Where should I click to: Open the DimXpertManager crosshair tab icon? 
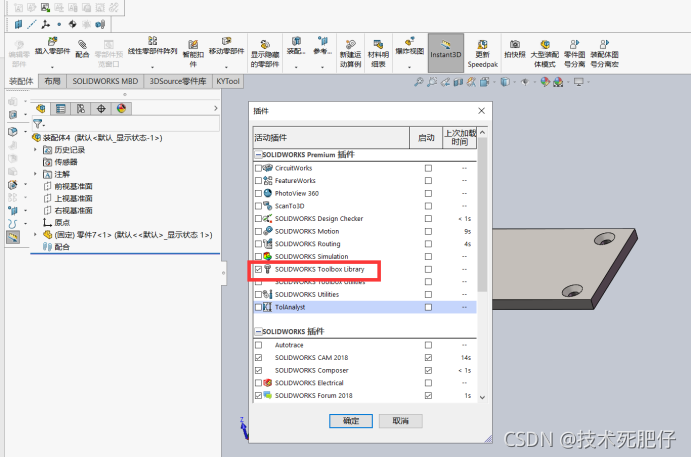coord(101,109)
